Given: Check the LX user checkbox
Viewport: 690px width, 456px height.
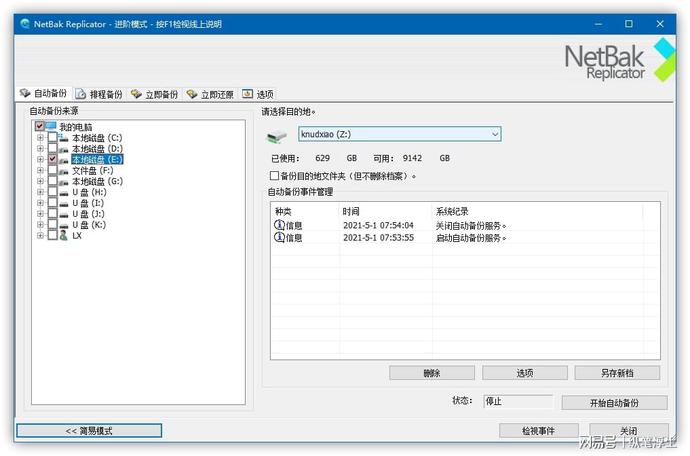Looking at the screenshot, I should pos(52,235).
